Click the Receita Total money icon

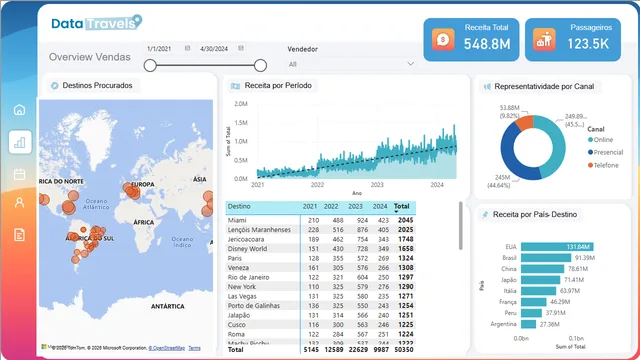click(x=443, y=40)
